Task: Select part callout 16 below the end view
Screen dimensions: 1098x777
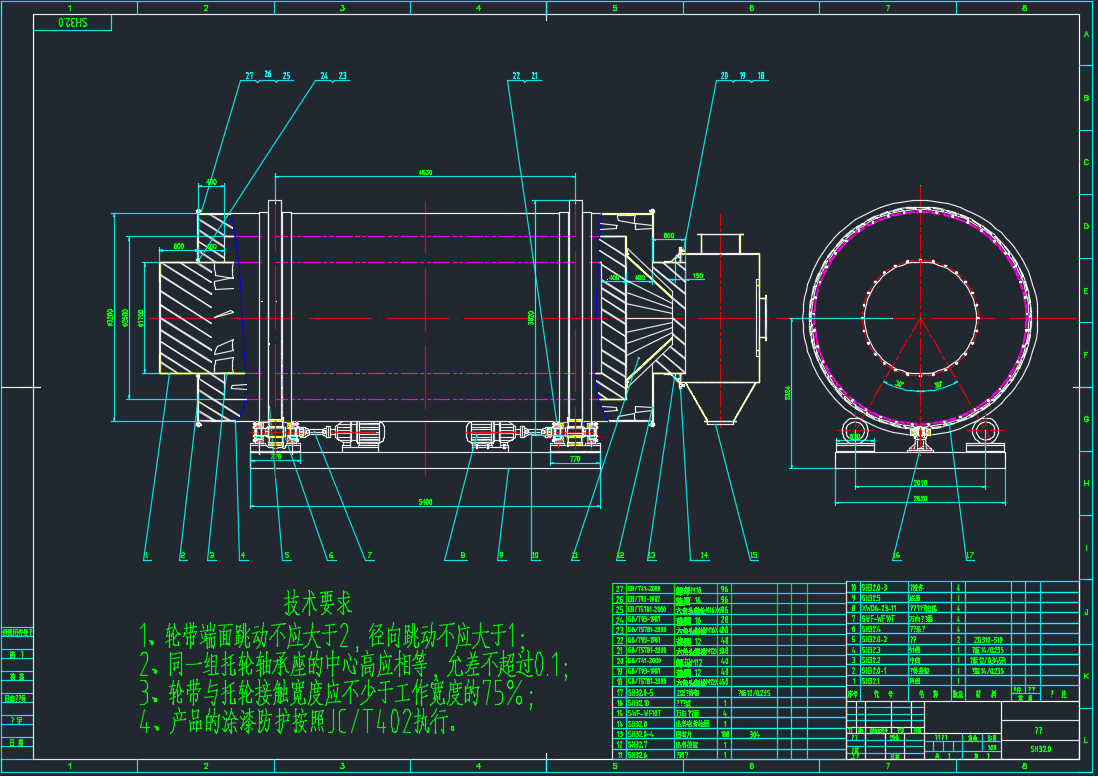Action: [896, 556]
